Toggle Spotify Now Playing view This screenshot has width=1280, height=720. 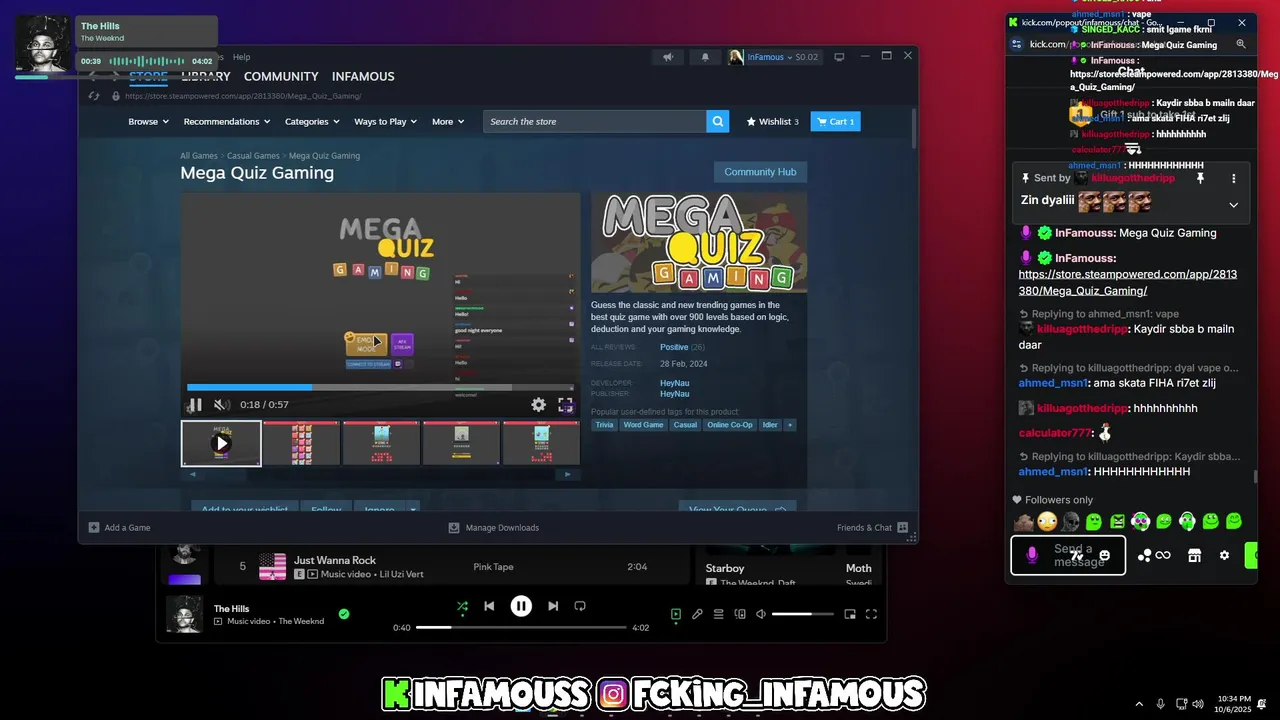point(676,614)
